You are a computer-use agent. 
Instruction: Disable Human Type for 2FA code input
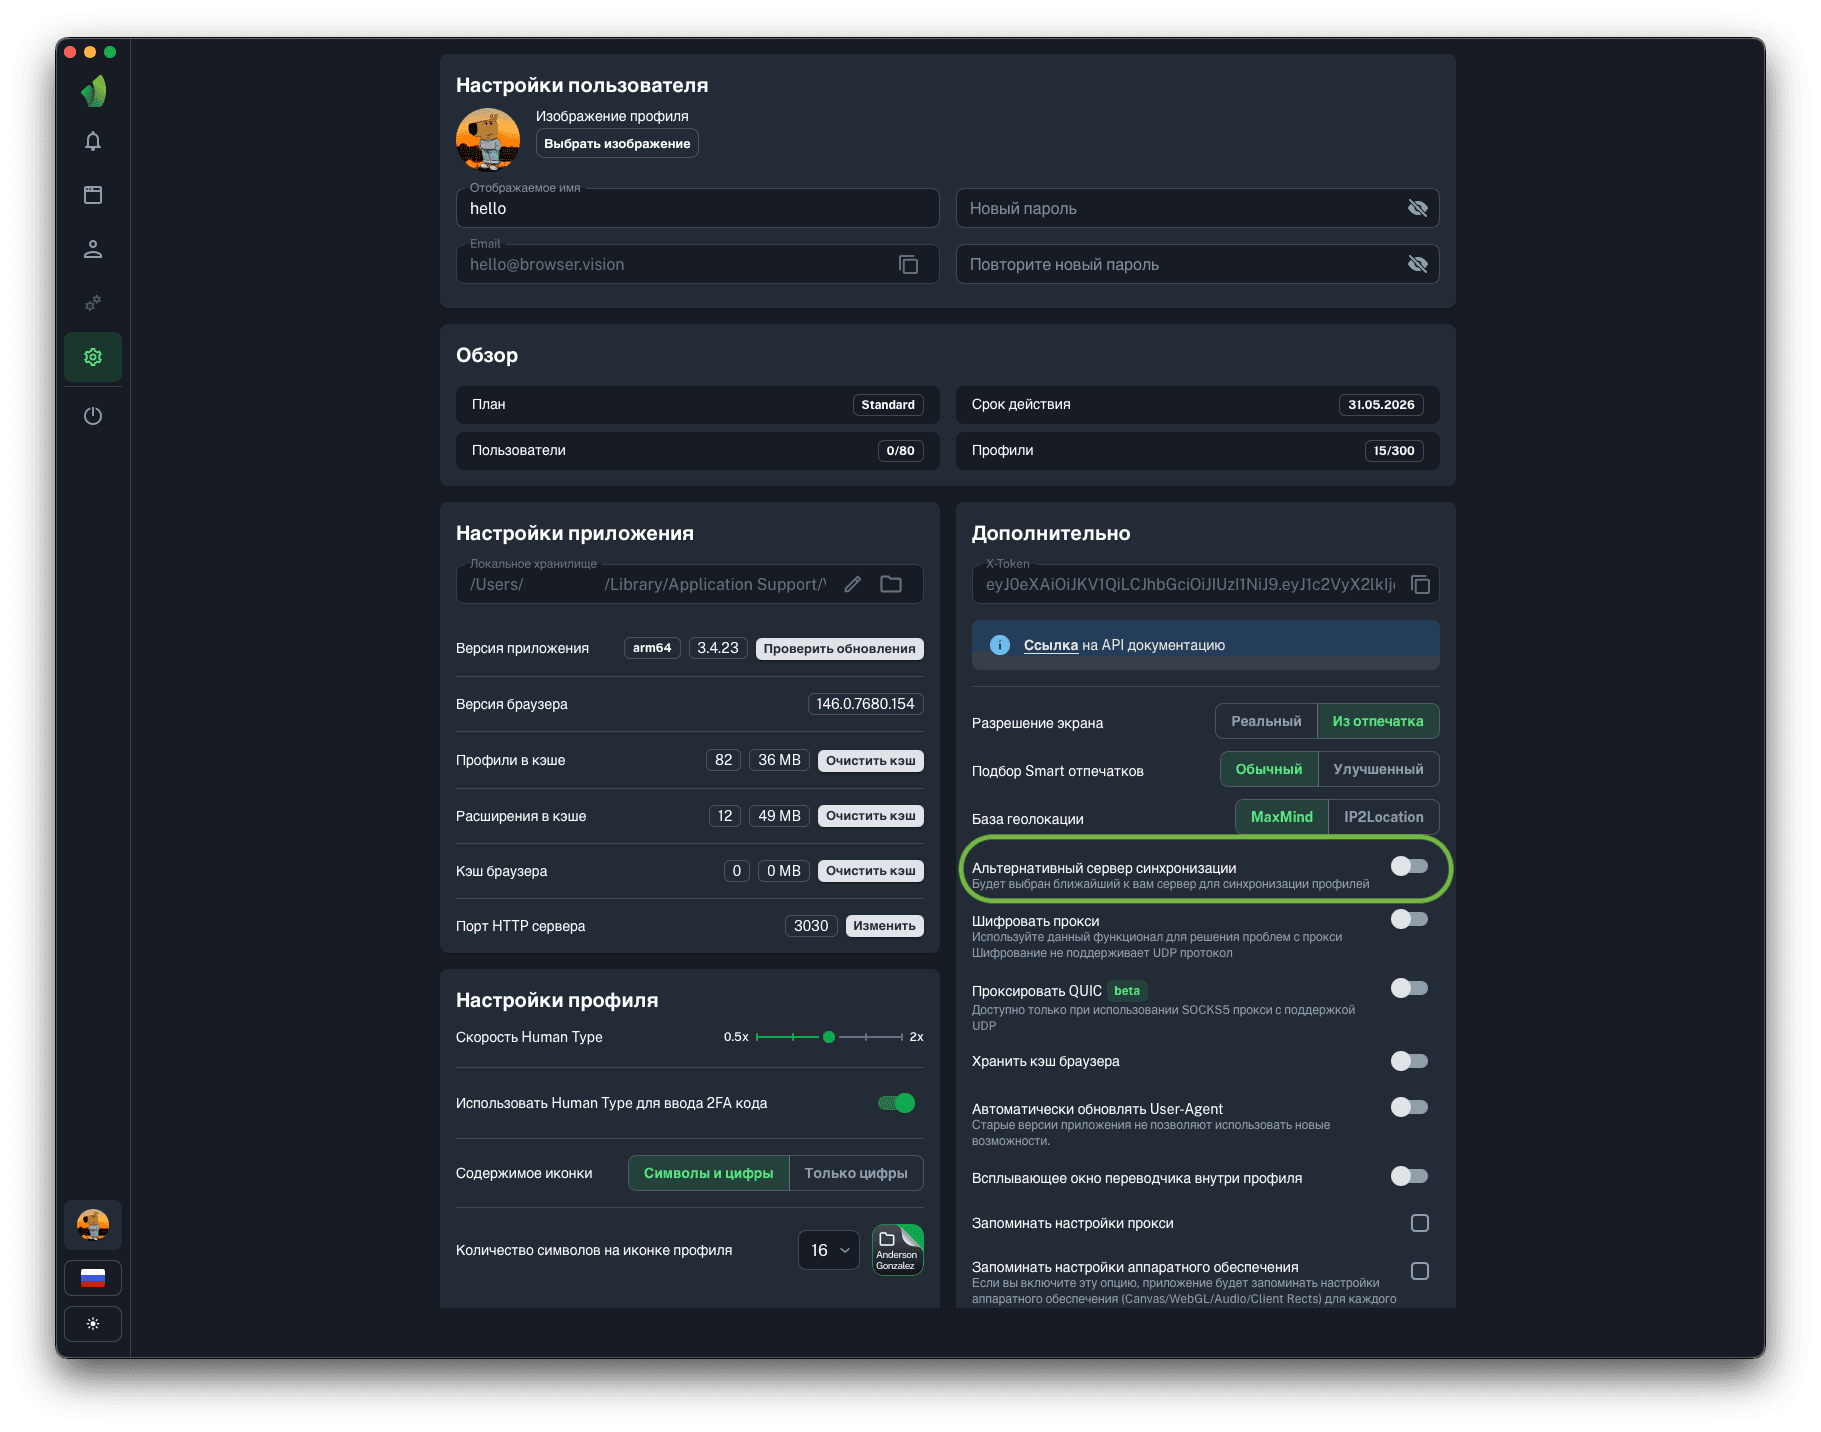pyautogui.click(x=897, y=1103)
